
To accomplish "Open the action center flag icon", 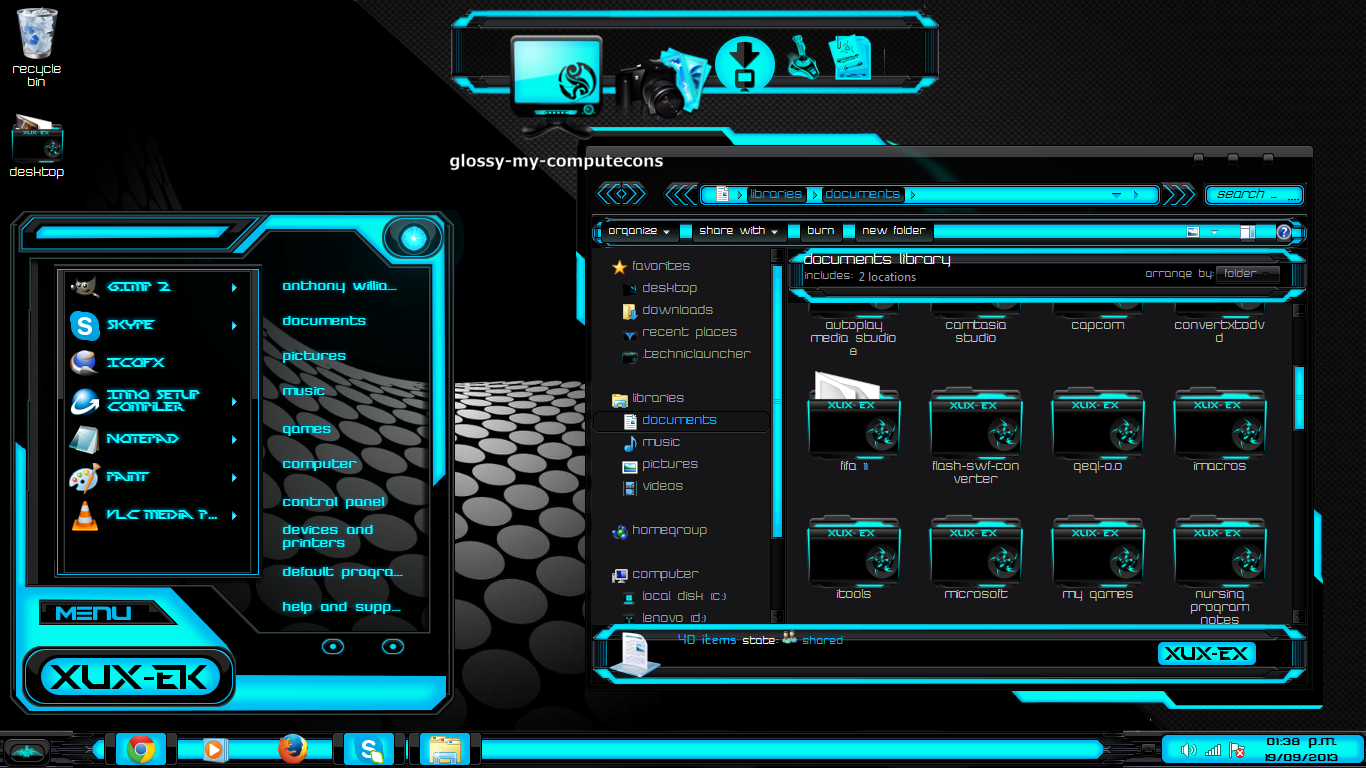I will 1237,750.
